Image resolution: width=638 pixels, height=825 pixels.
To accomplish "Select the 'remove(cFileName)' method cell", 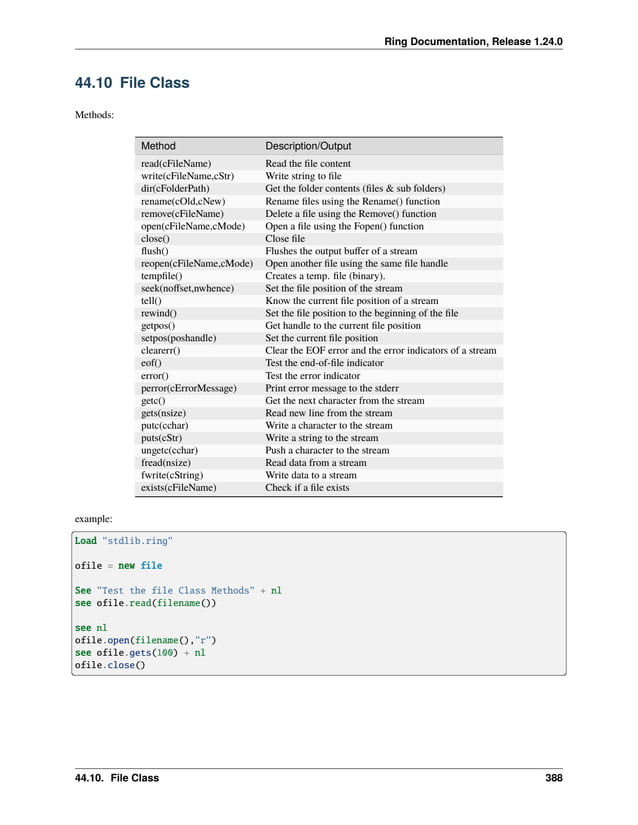I will [182, 214].
